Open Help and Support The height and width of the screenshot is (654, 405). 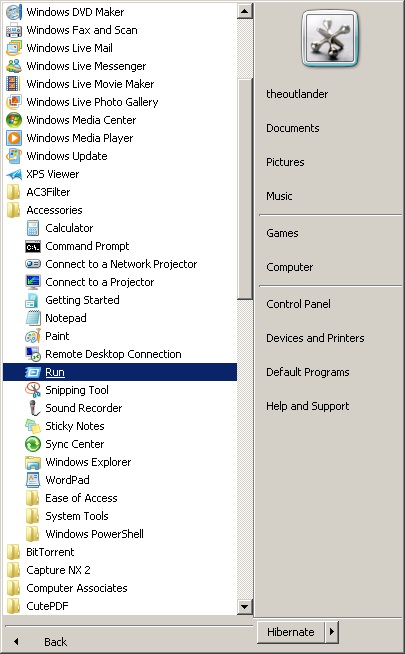click(x=308, y=406)
